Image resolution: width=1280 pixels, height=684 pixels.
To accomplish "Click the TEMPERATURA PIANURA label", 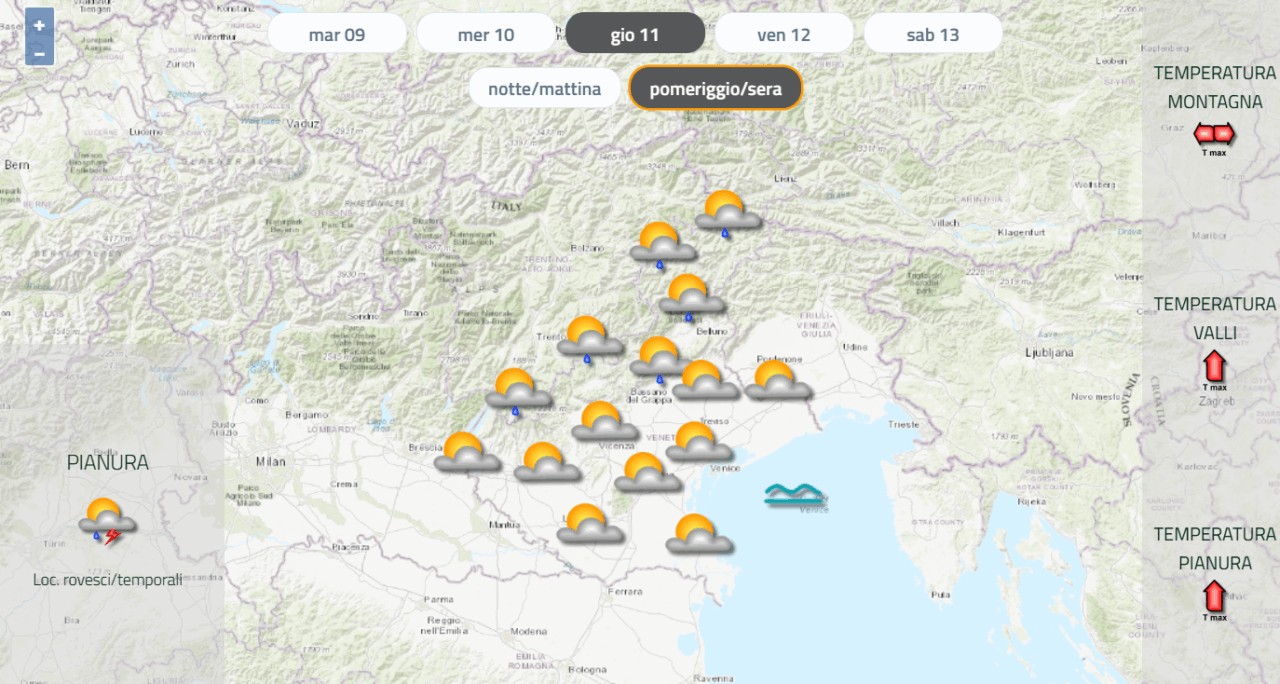I will [1215, 548].
